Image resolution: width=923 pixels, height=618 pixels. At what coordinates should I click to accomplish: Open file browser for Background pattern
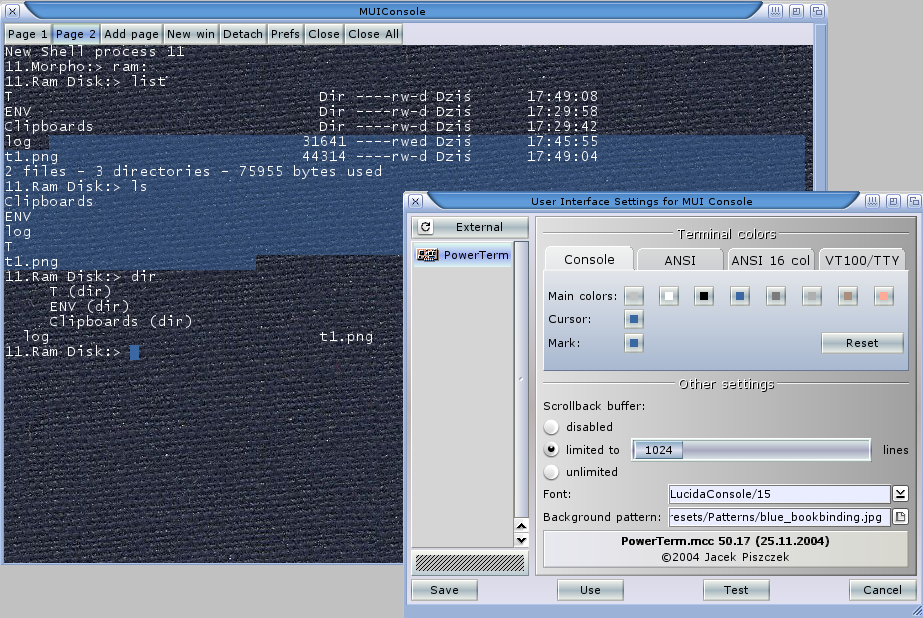tap(900, 517)
